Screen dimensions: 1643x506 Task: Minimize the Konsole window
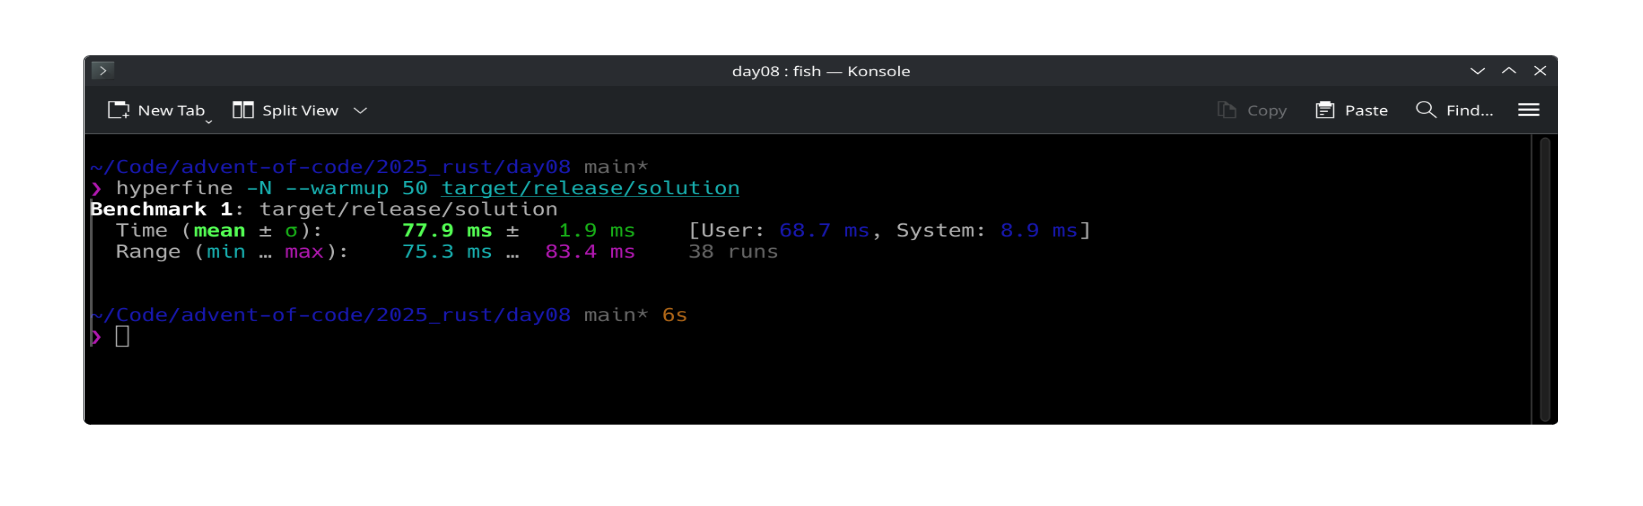pyautogui.click(x=1477, y=71)
